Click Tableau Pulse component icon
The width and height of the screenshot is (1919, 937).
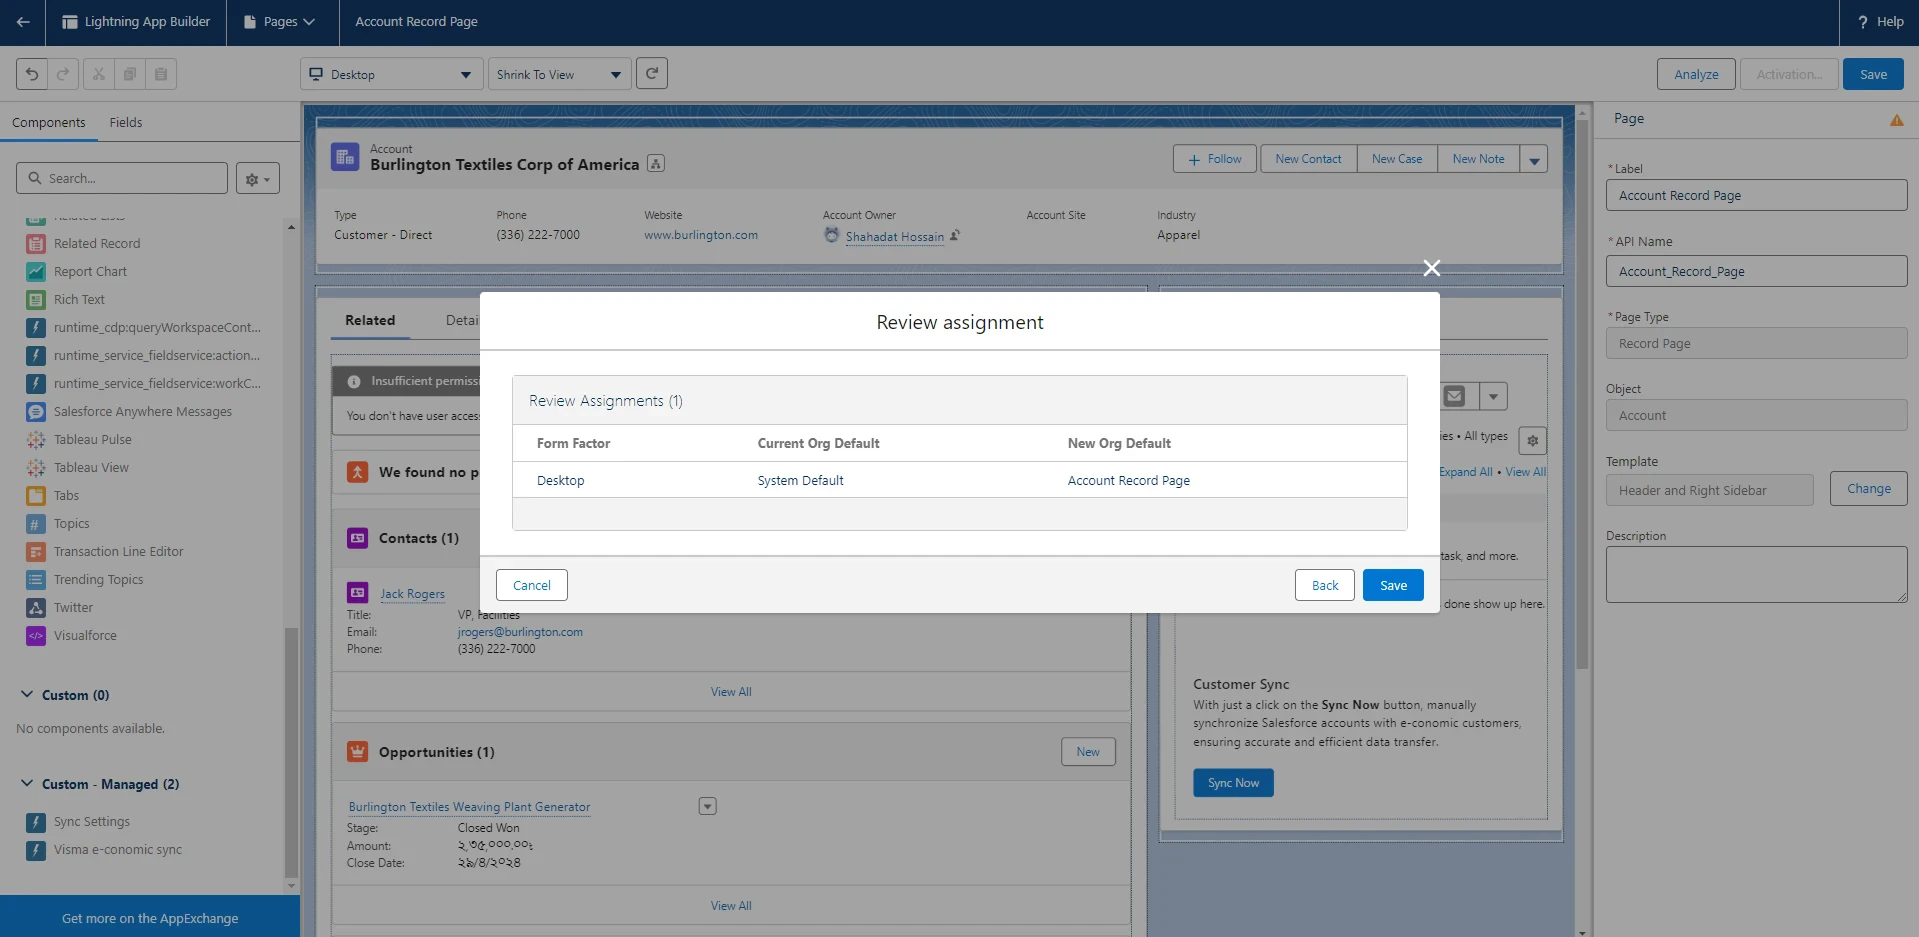coord(36,440)
